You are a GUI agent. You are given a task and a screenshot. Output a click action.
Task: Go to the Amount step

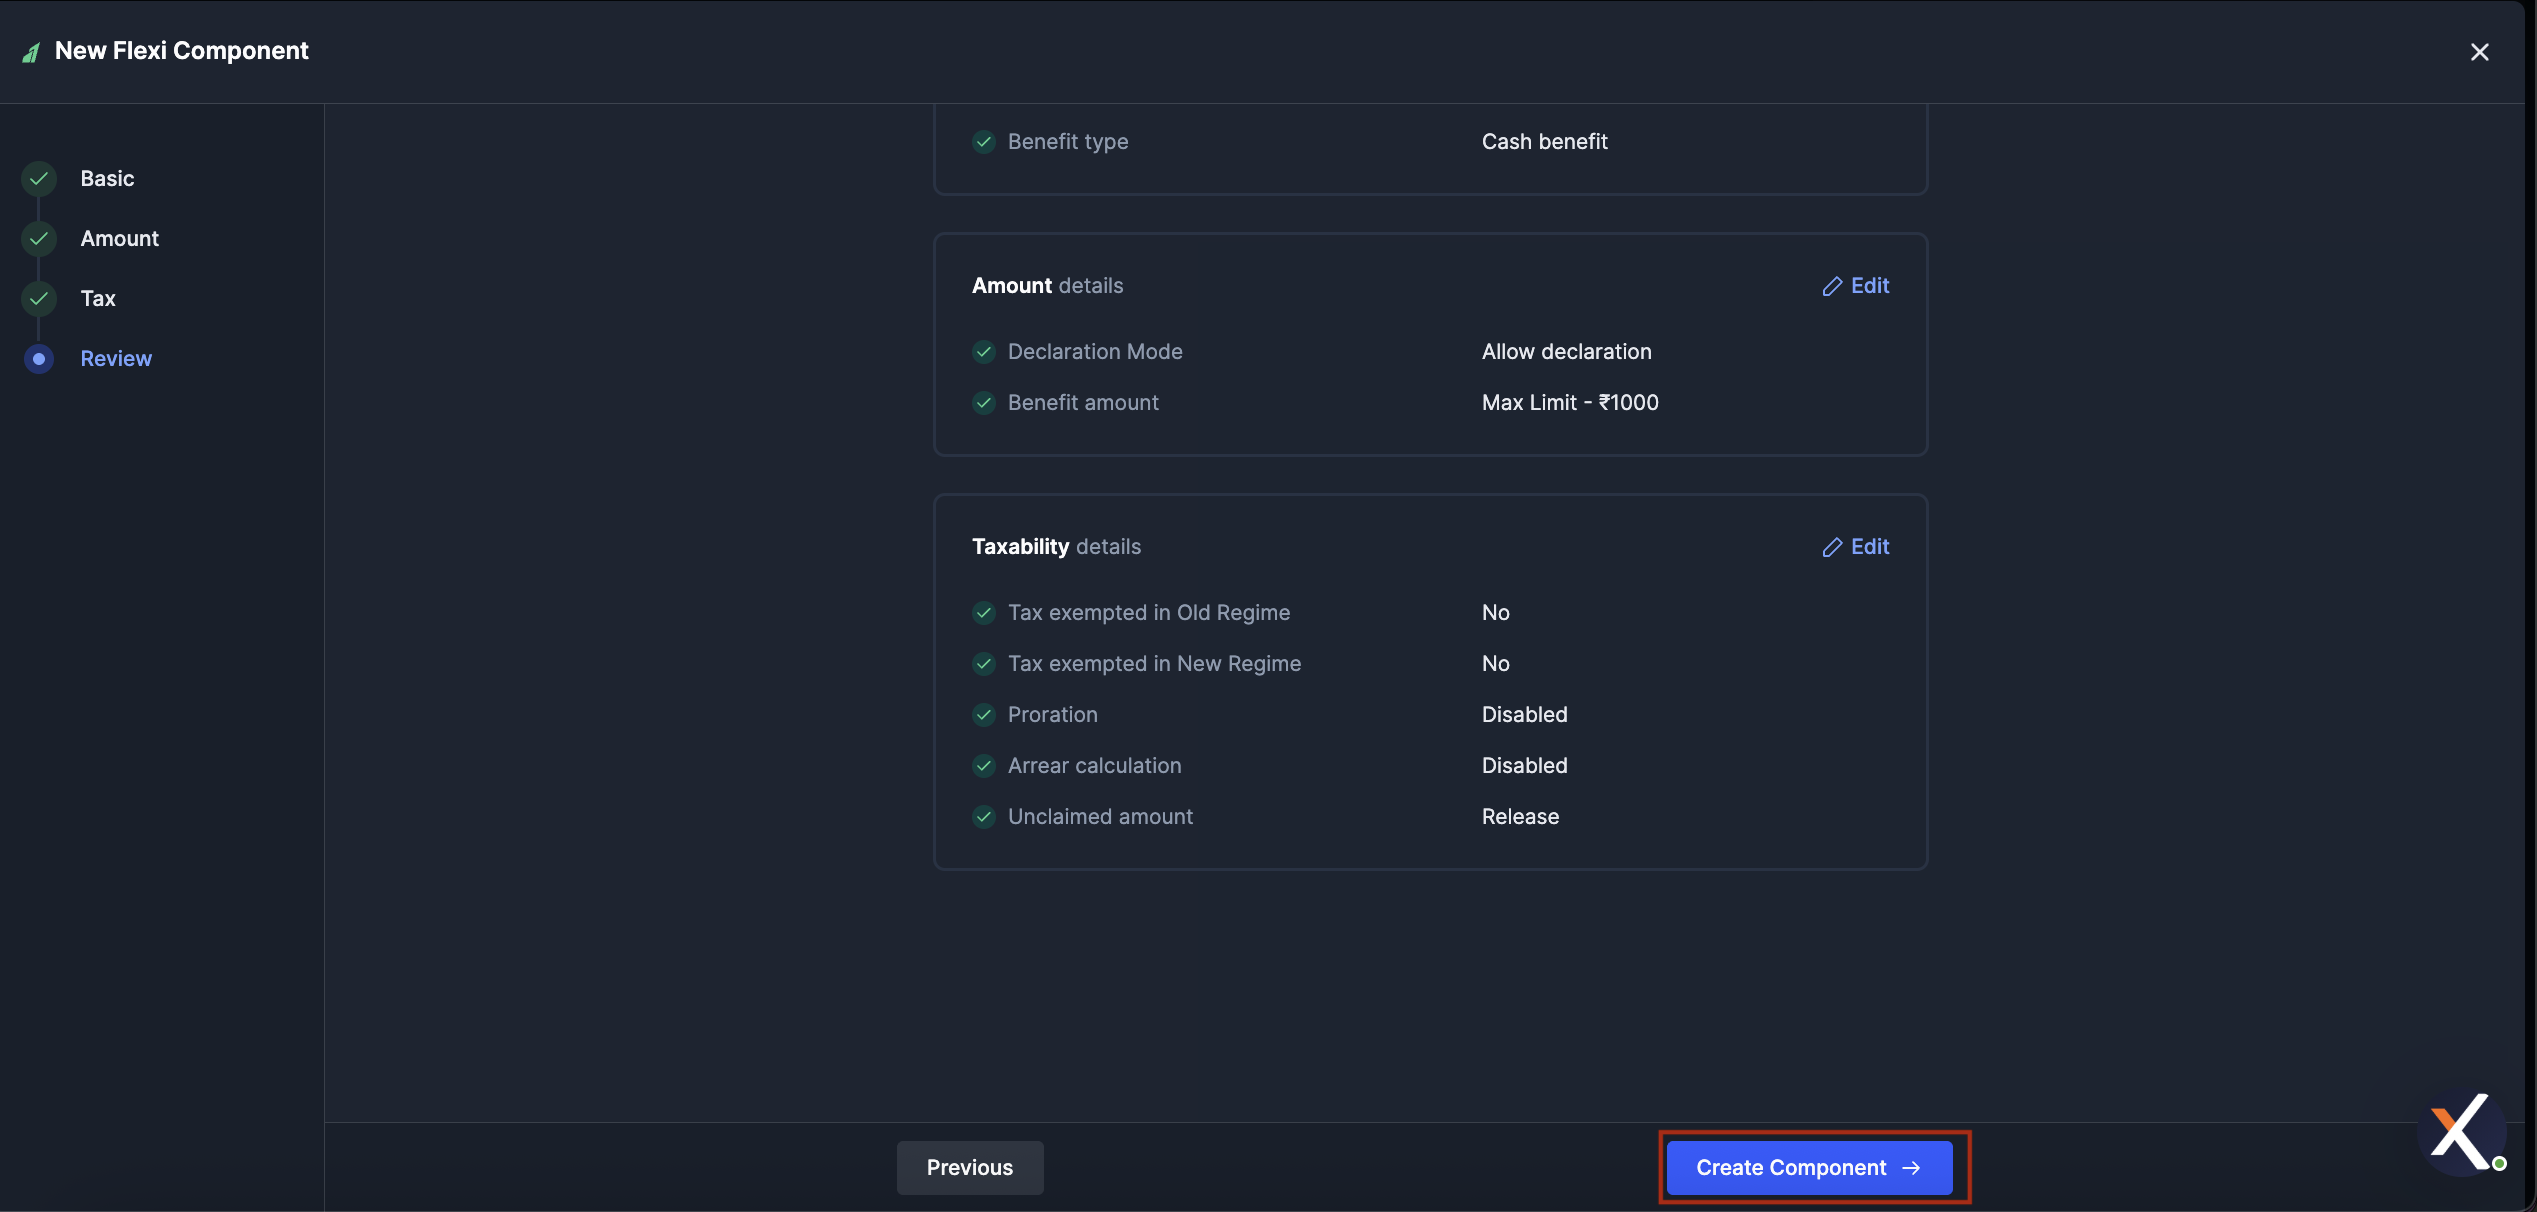(x=119, y=239)
